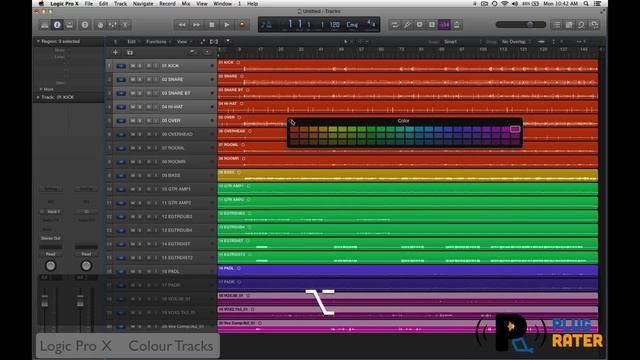Pick the highlighted pink swatch in Color palette
This screenshot has height=360, width=640.
click(515, 129)
